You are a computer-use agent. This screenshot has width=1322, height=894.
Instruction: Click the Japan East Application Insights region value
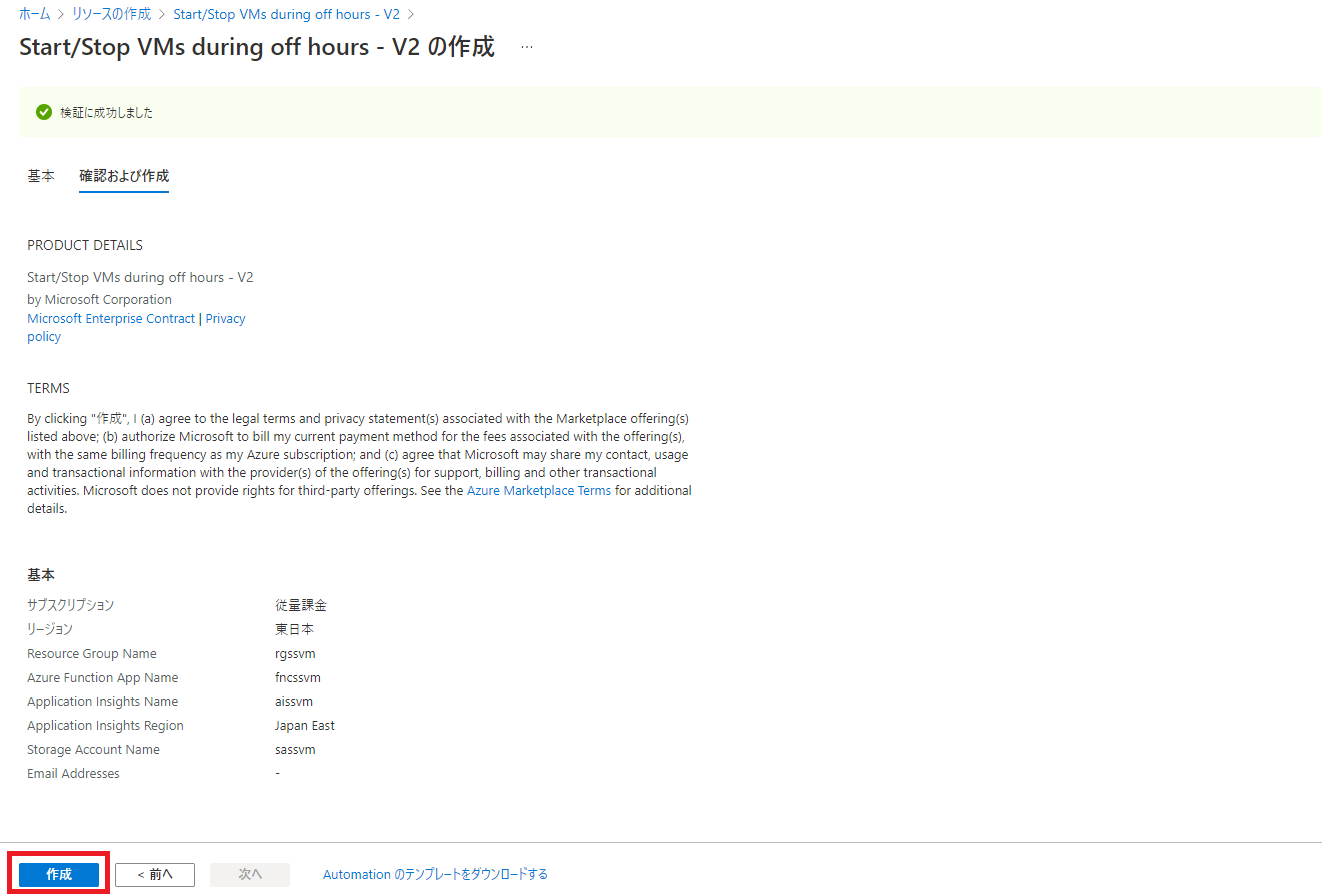coord(304,725)
